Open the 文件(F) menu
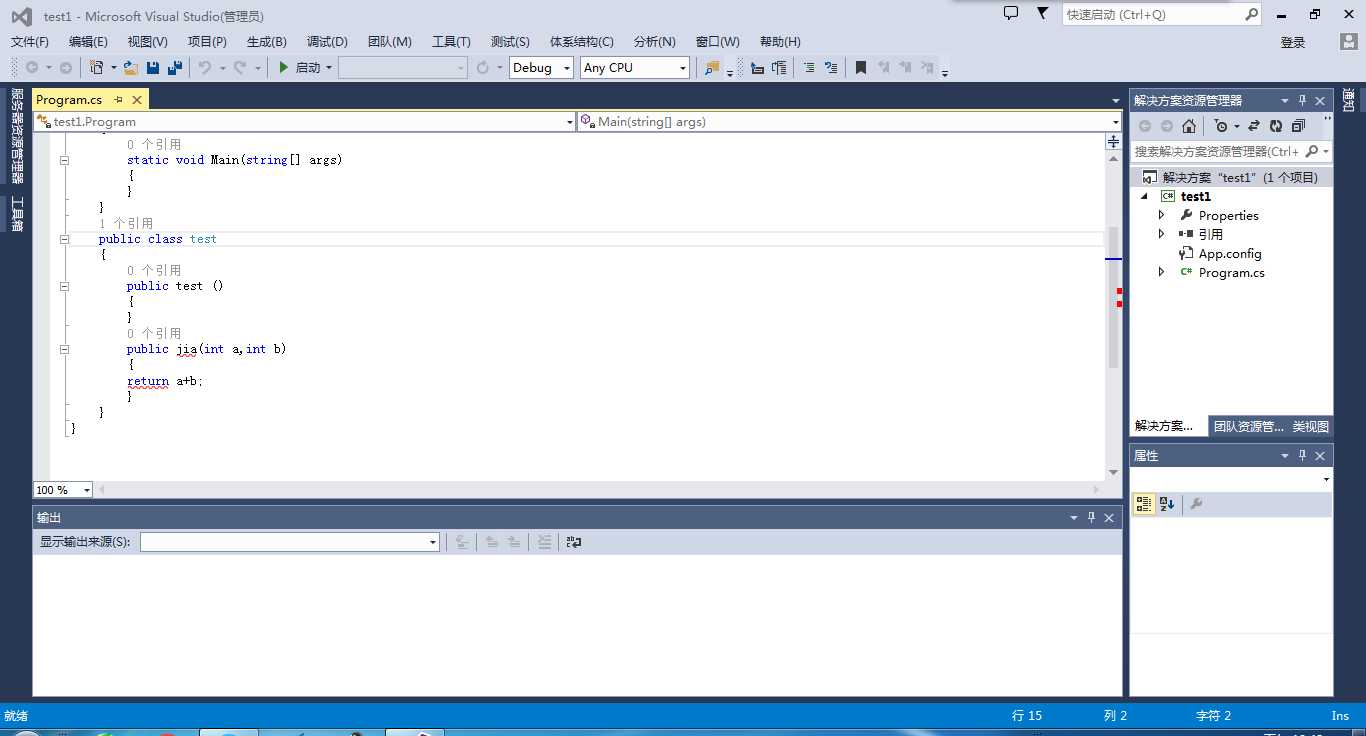Image resolution: width=1366 pixels, height=736 pixels. click(x=30, y=41)
